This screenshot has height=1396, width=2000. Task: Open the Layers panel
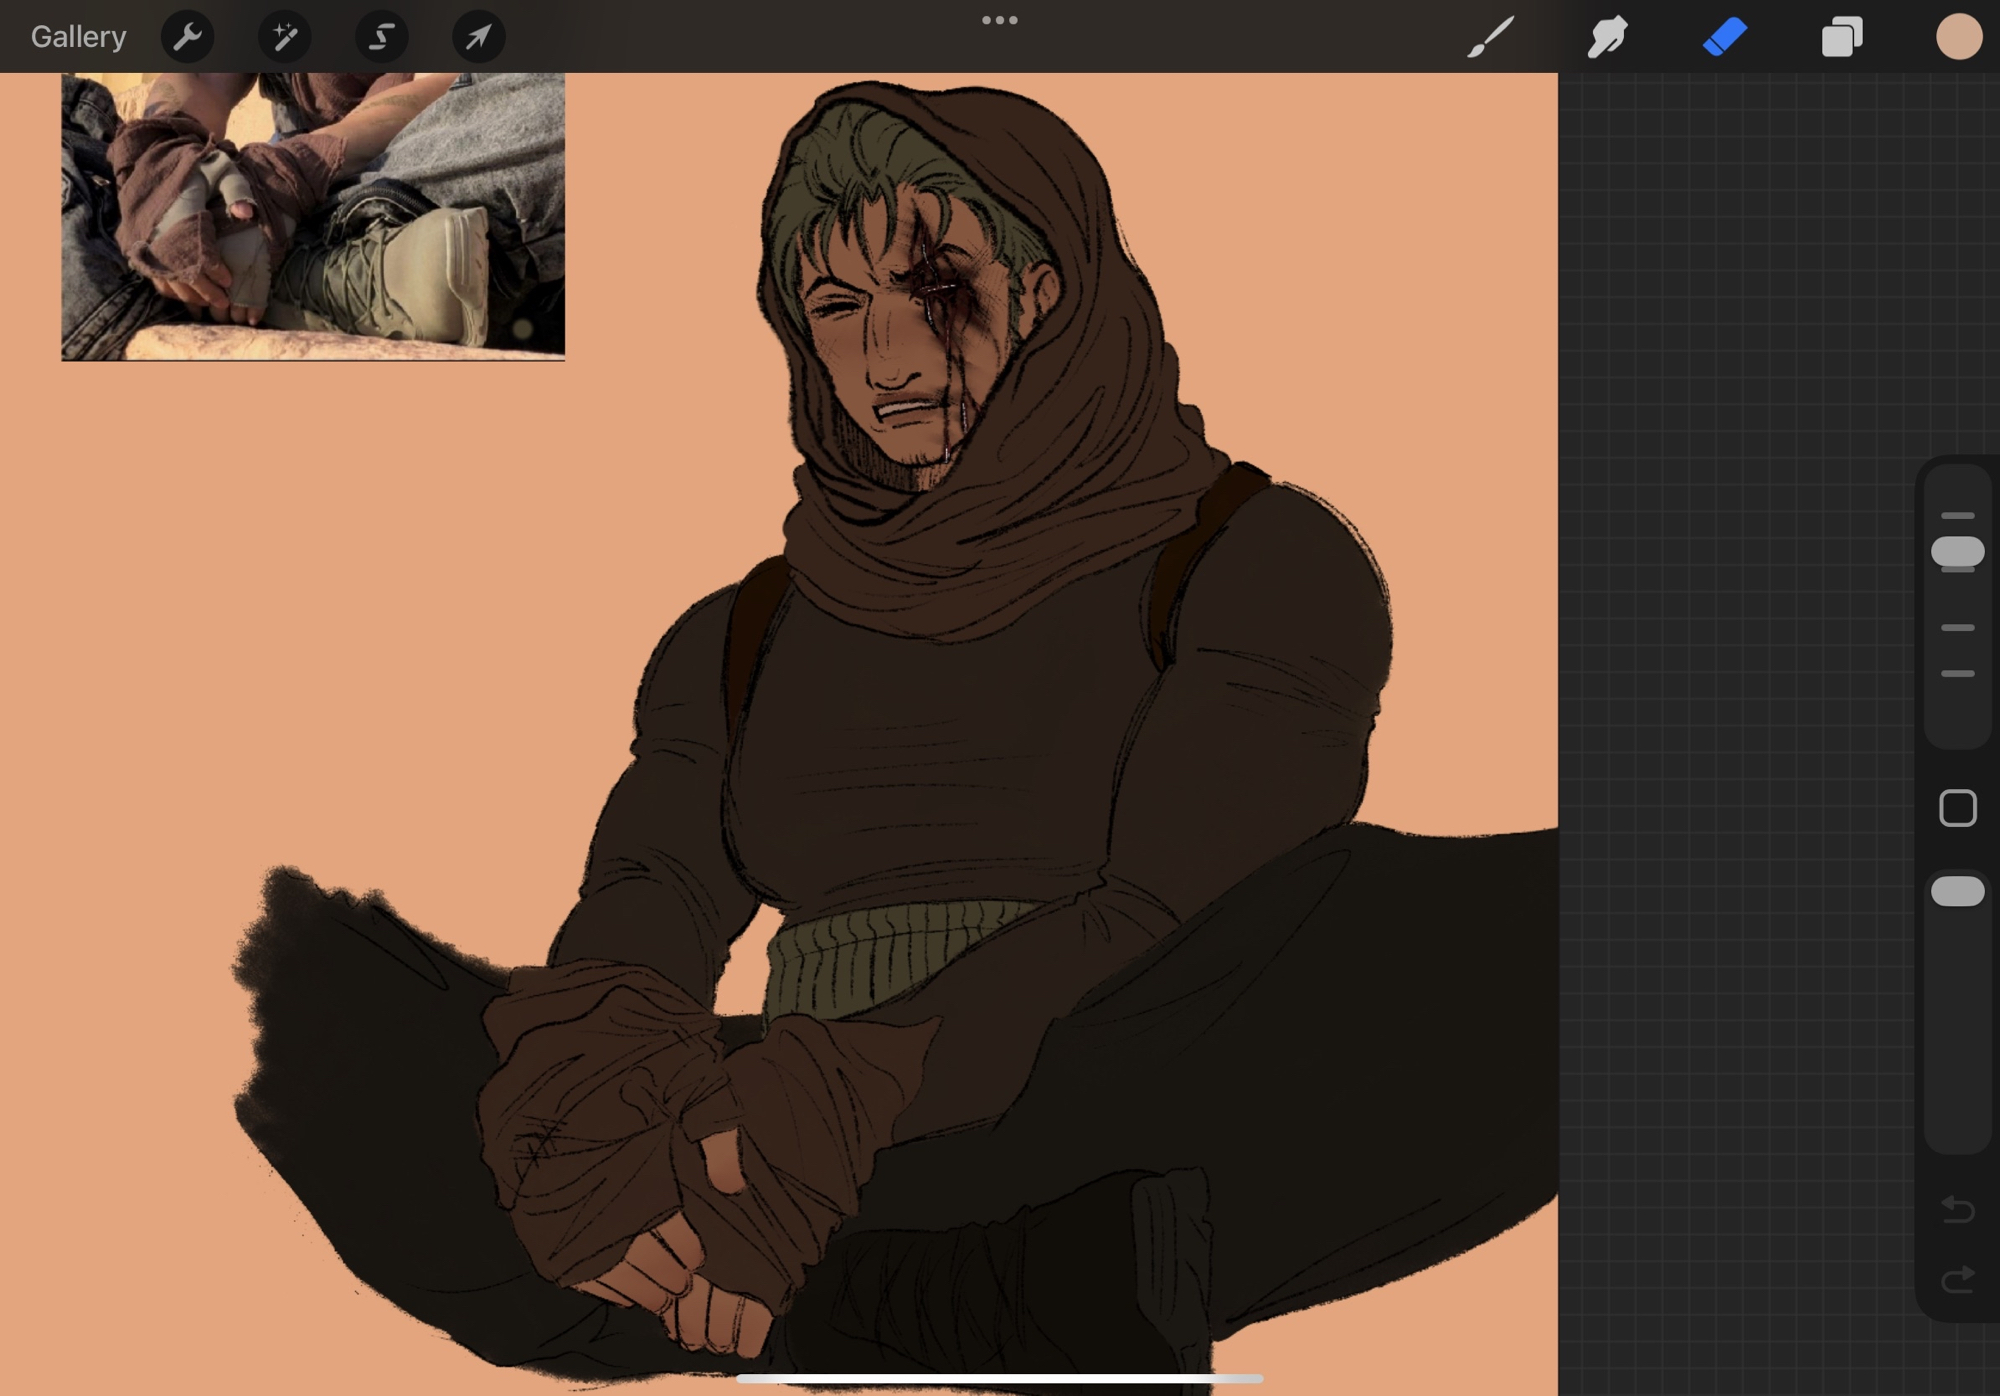[x=1842, y=37]
